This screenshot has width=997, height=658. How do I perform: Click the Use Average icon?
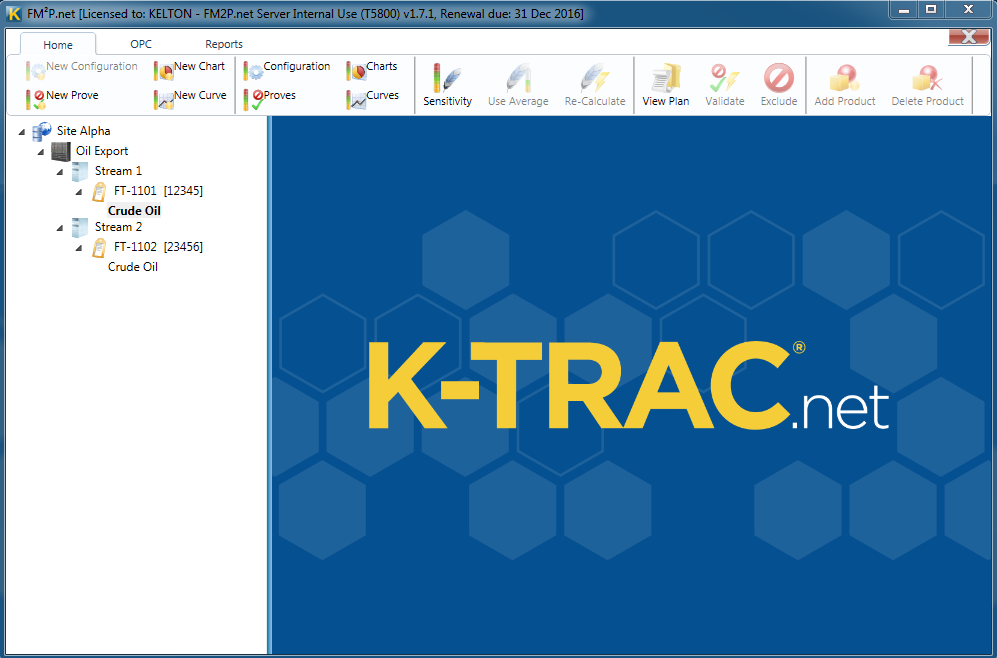click(x=518, y=78)
